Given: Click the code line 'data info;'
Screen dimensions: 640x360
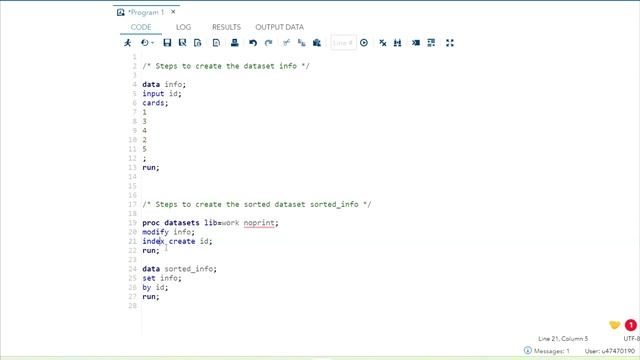Looking at the screenshot, I should (164, 84).
